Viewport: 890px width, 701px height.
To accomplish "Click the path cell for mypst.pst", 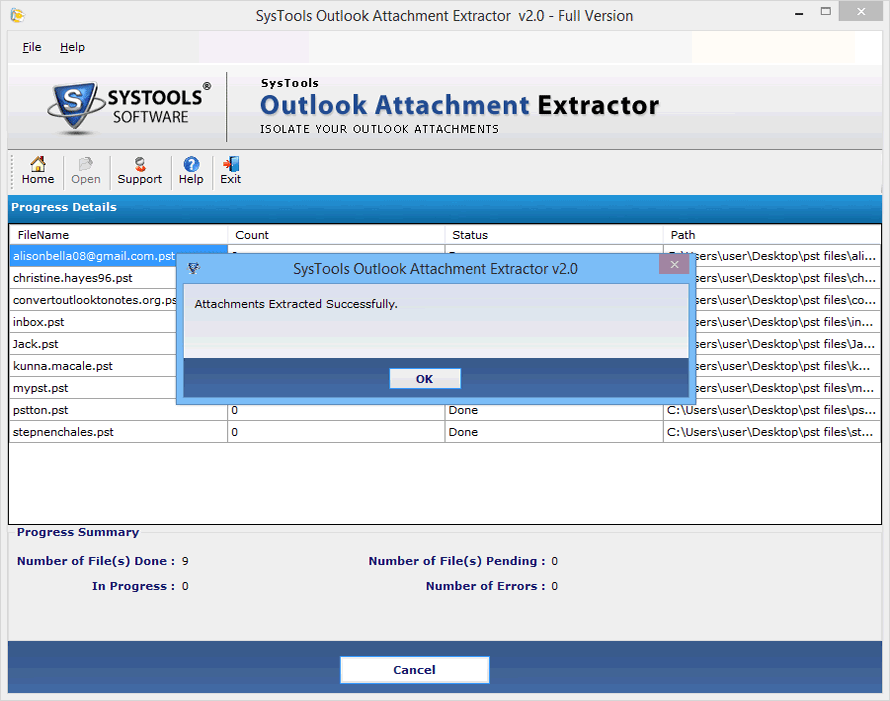I will pos(788,388).
